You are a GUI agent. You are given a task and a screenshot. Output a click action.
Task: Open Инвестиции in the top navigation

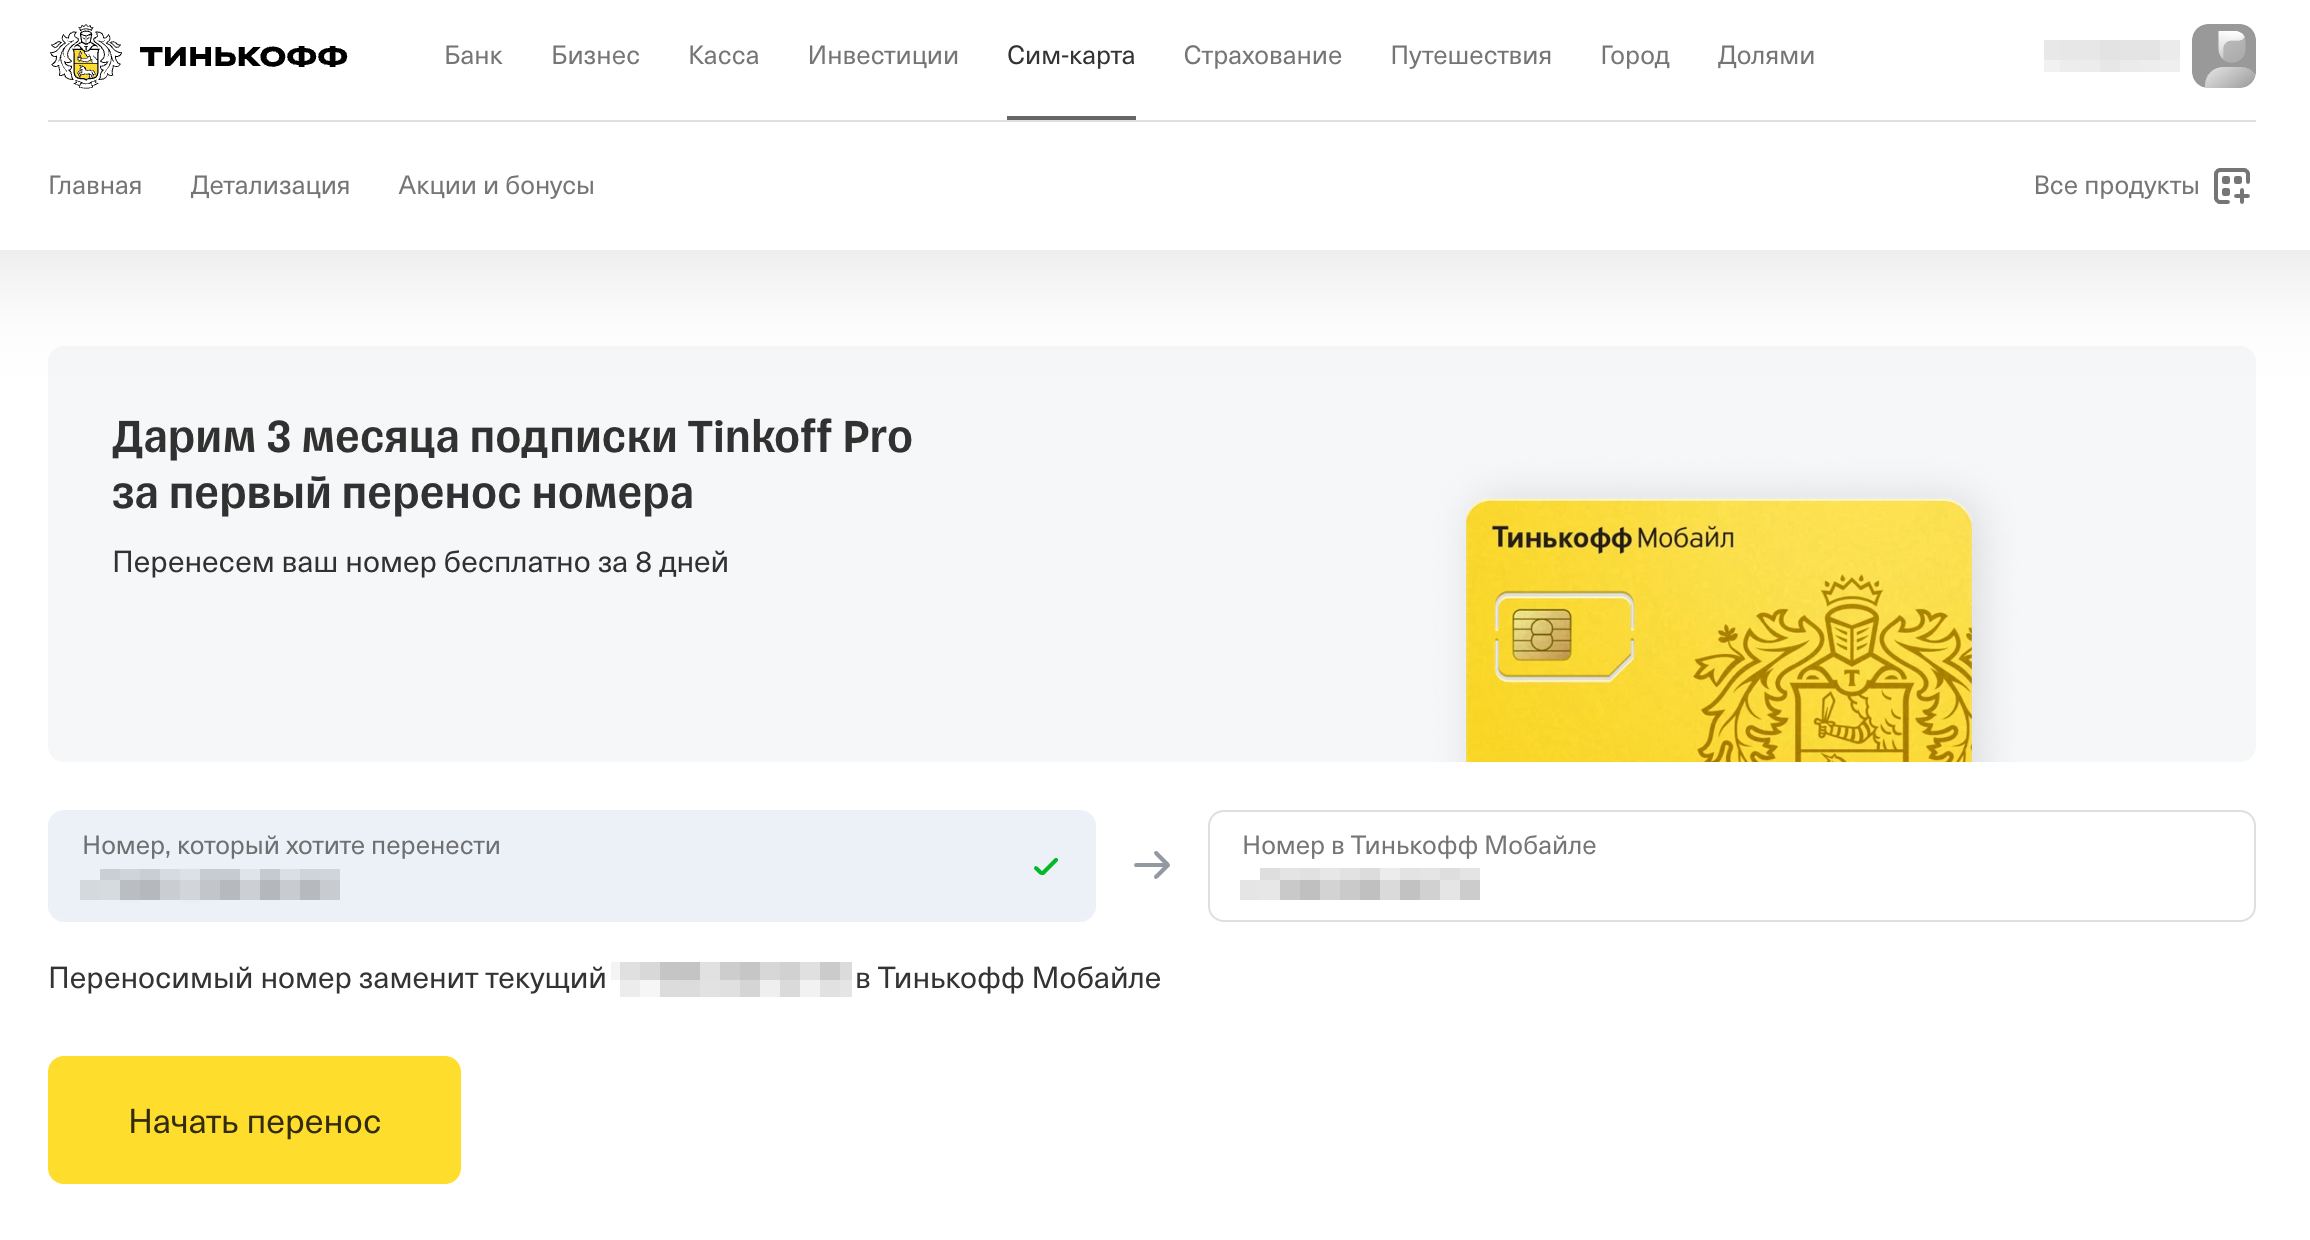pos(883,56)
